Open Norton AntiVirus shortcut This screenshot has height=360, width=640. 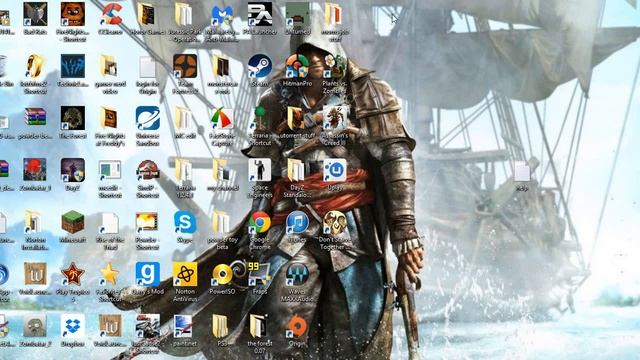185,274
